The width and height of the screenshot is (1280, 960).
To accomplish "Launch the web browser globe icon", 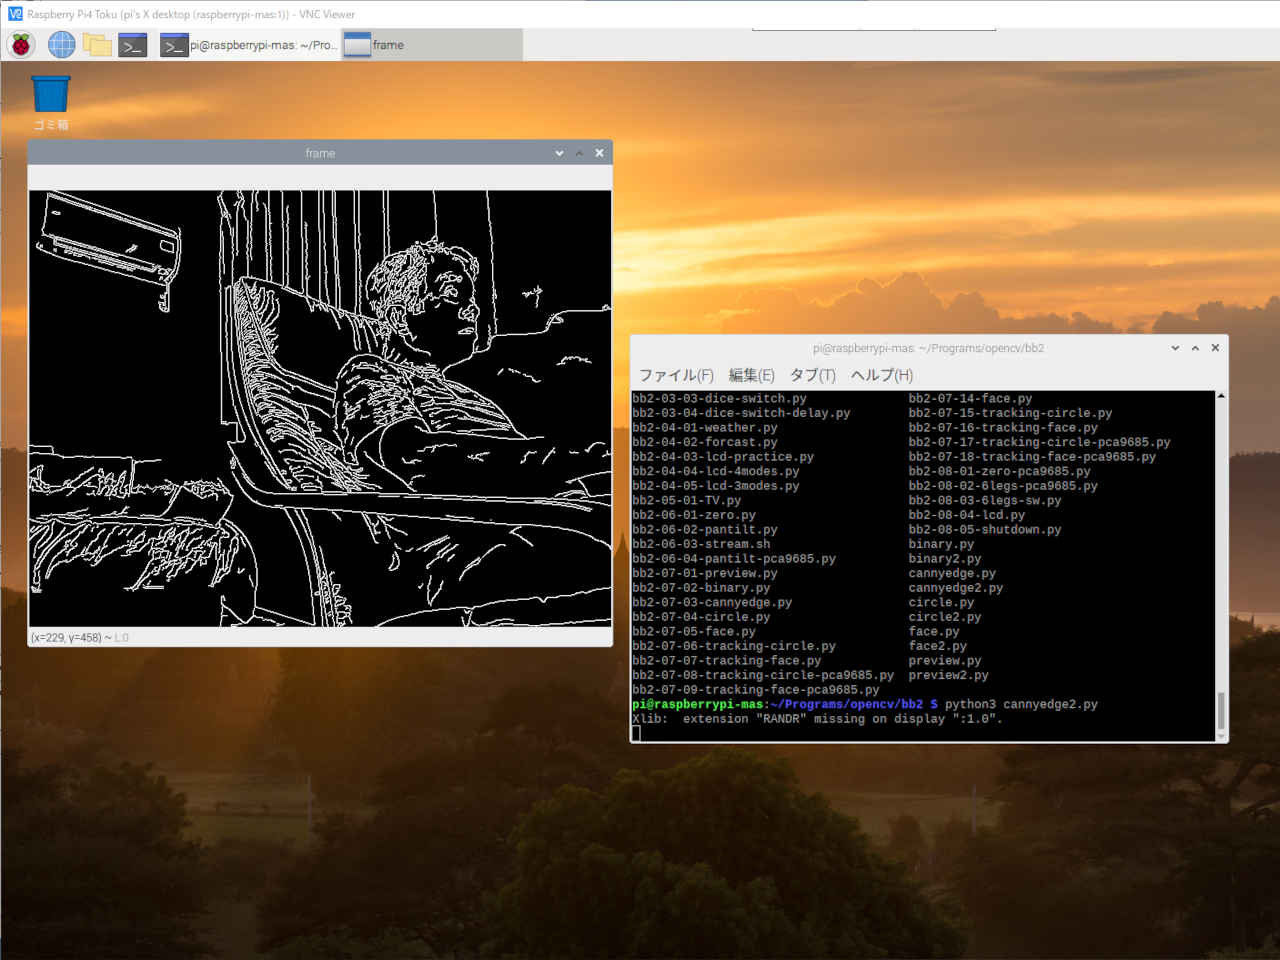I will (x=62, y=45).
